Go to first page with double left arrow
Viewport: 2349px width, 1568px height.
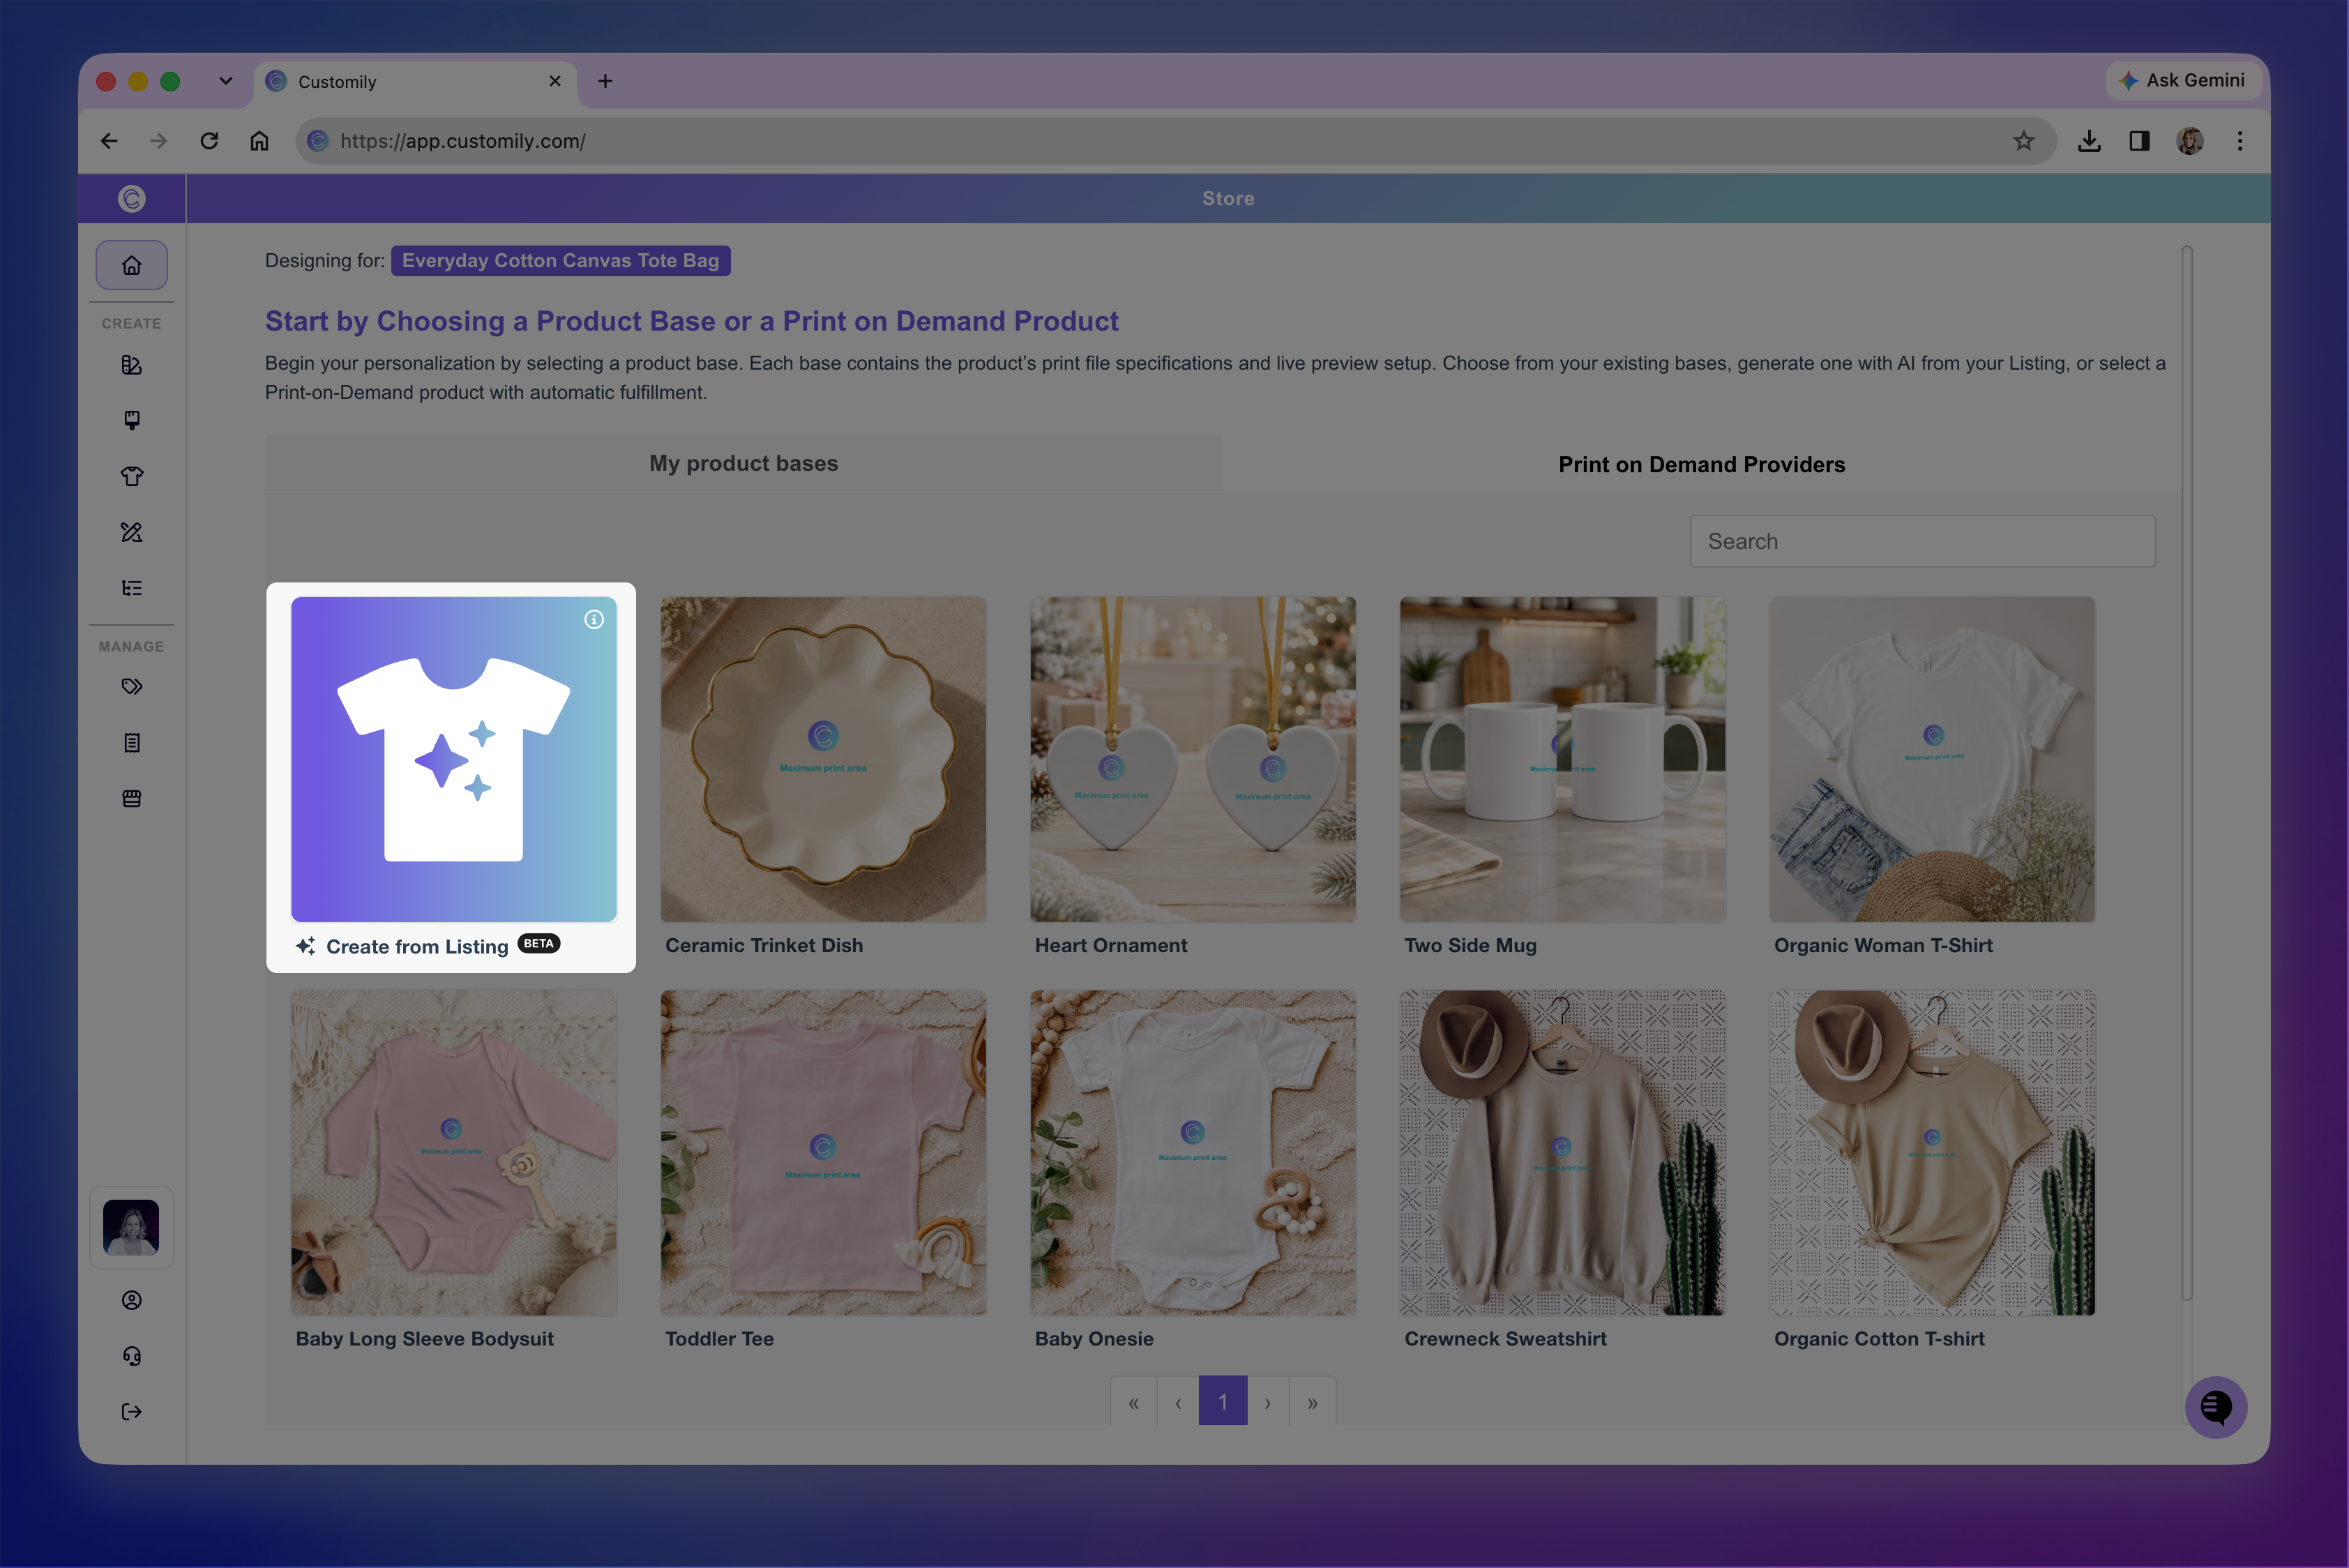coord(1133,1402)
